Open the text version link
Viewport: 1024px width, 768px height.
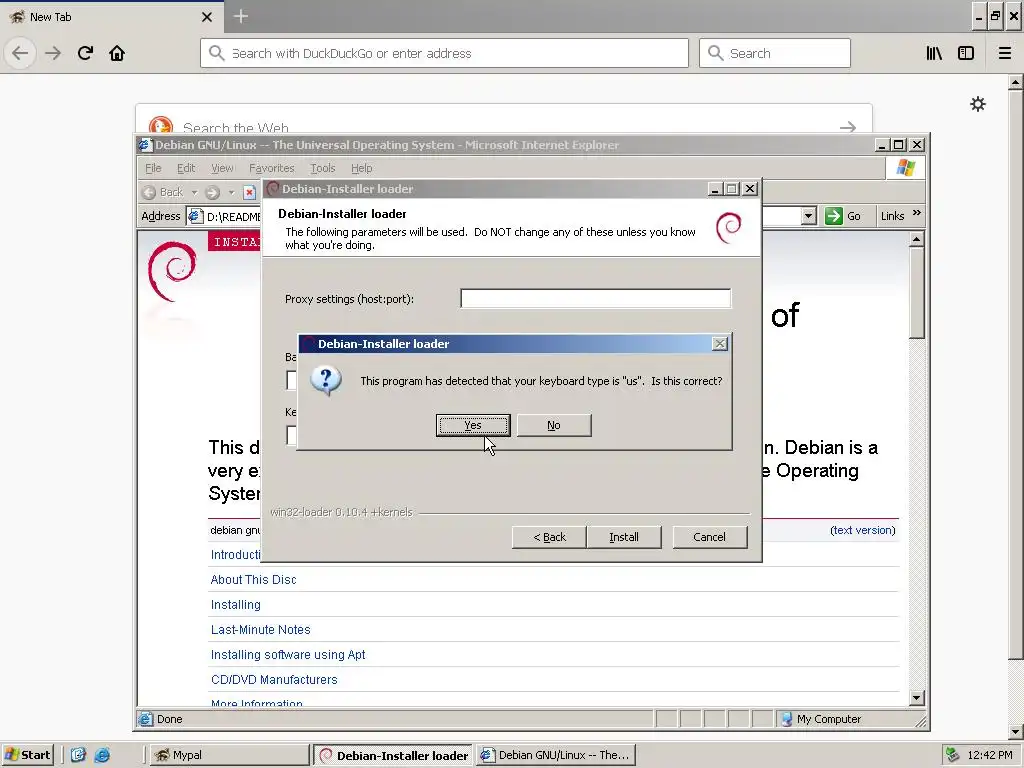point(863,530)
